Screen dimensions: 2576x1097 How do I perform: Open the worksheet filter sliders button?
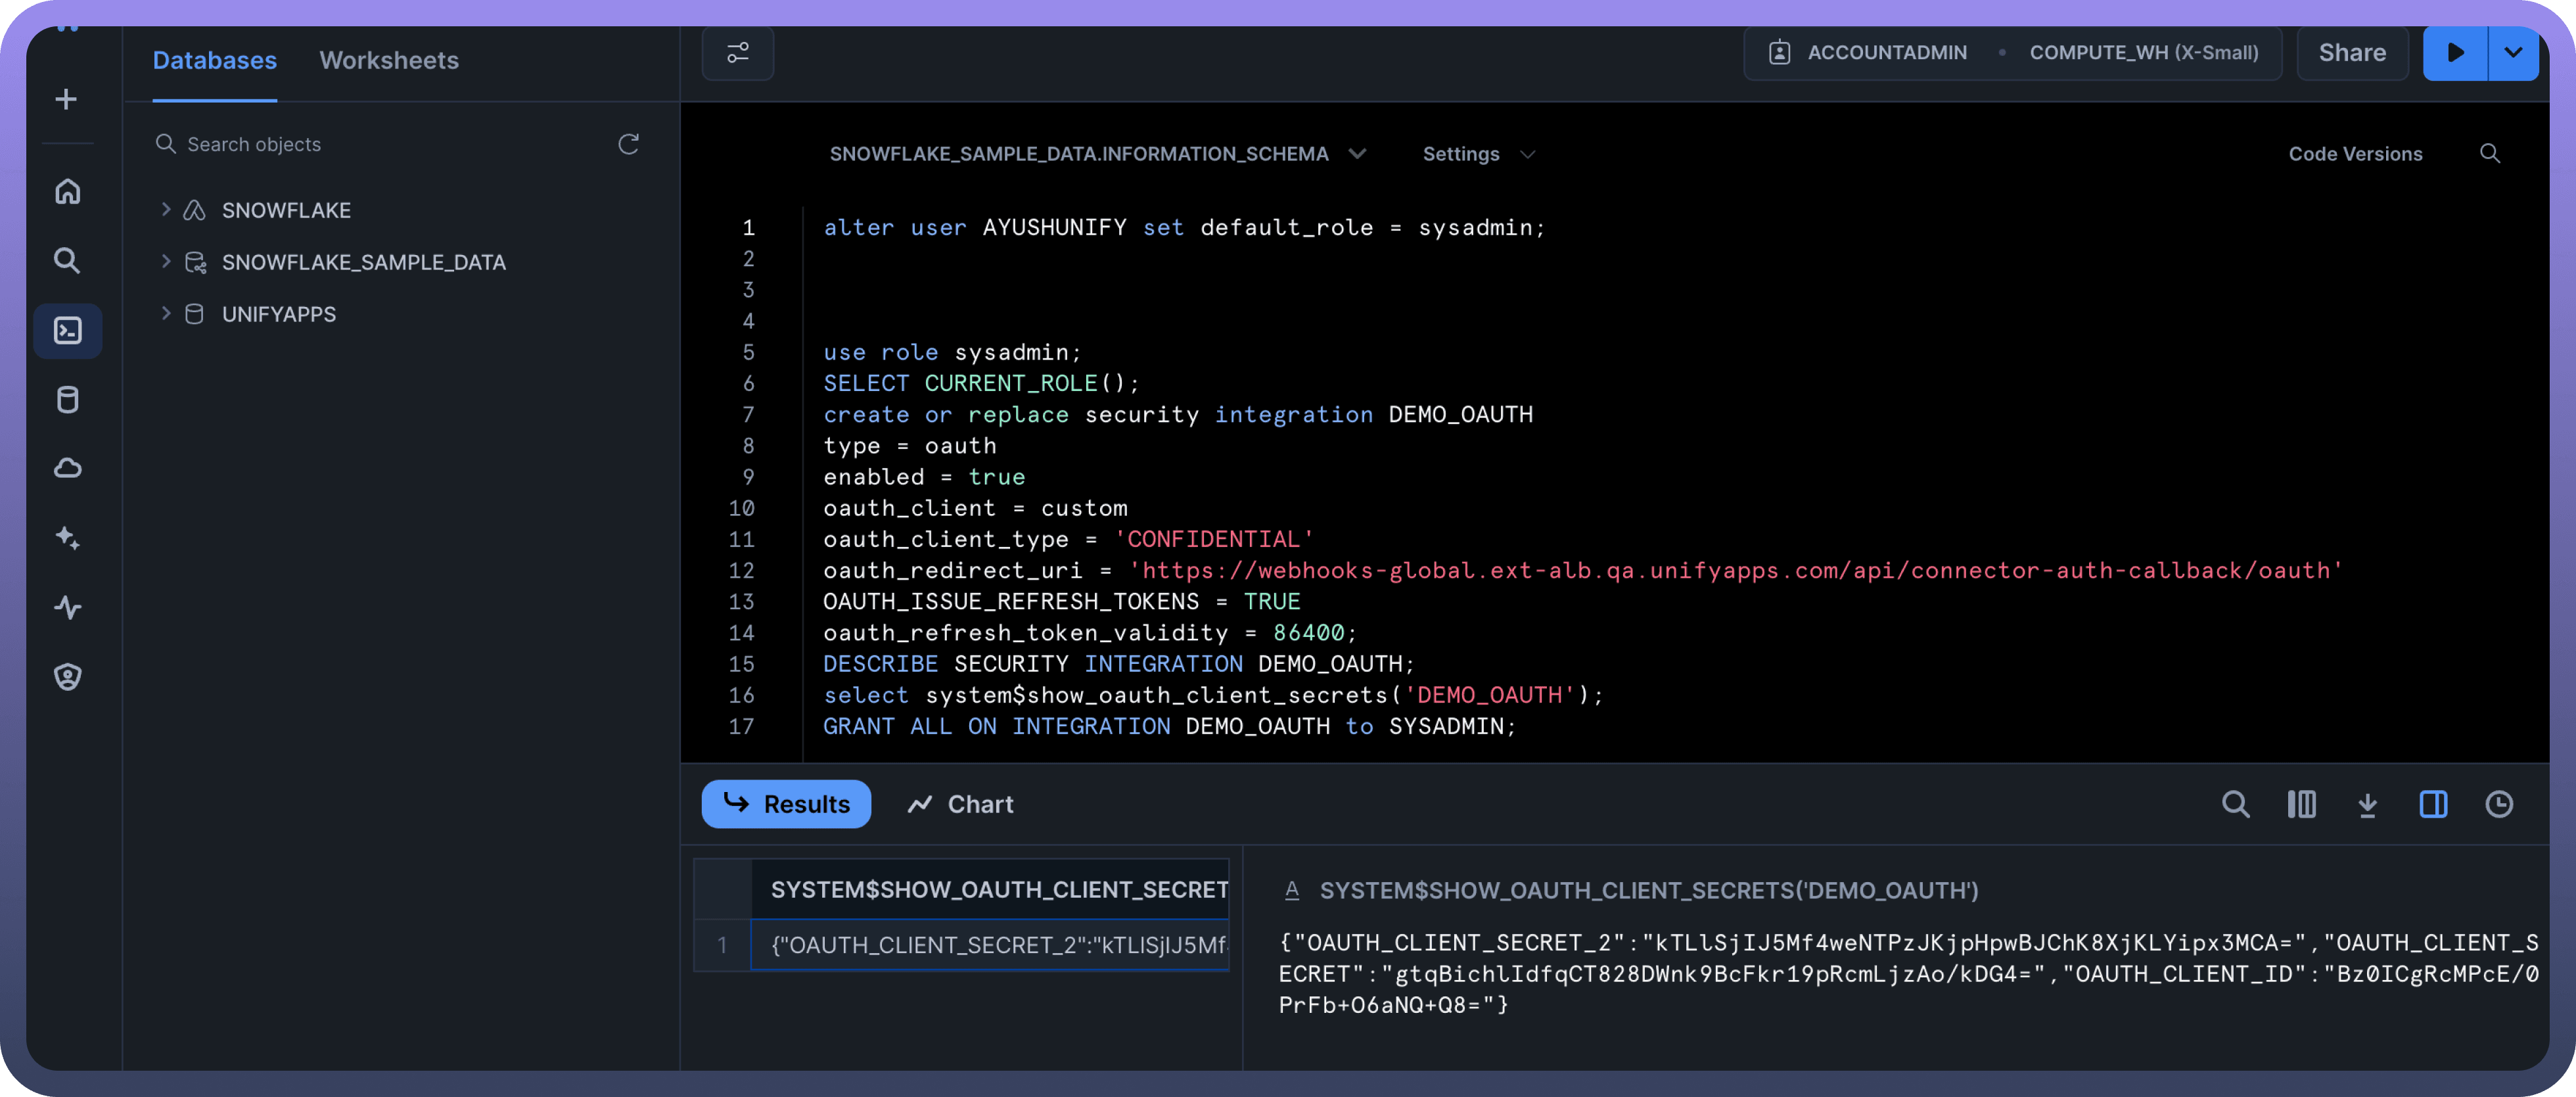coord(738,53)
